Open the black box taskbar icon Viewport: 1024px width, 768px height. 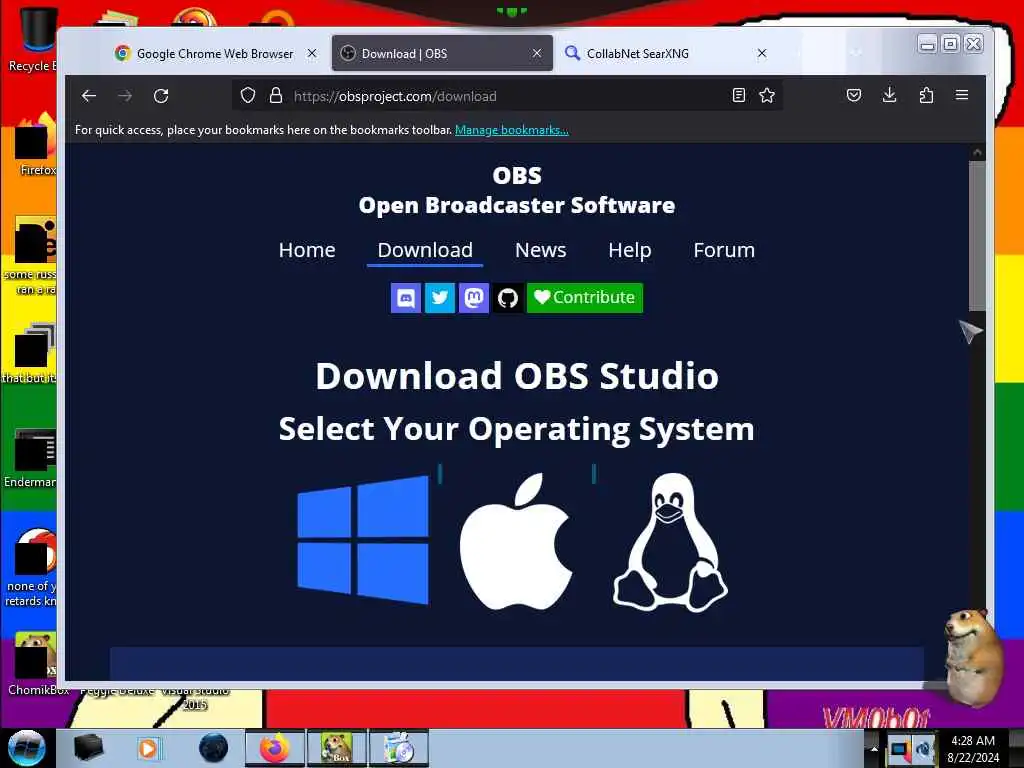pyautogui.click(x=88, y=748)
